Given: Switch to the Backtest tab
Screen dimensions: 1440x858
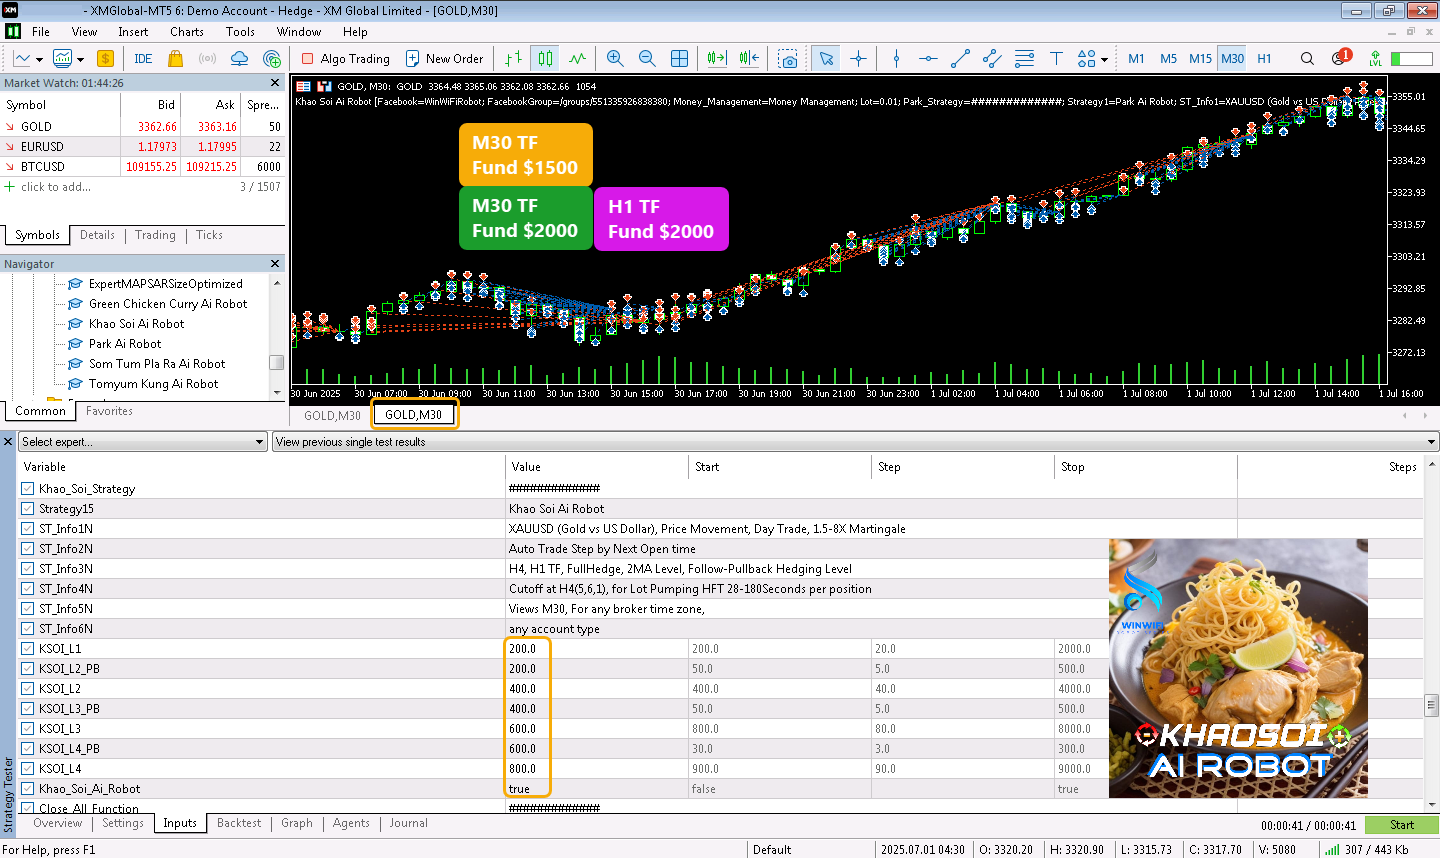Looking at the screenshot, I should click(x=239, y=823).
